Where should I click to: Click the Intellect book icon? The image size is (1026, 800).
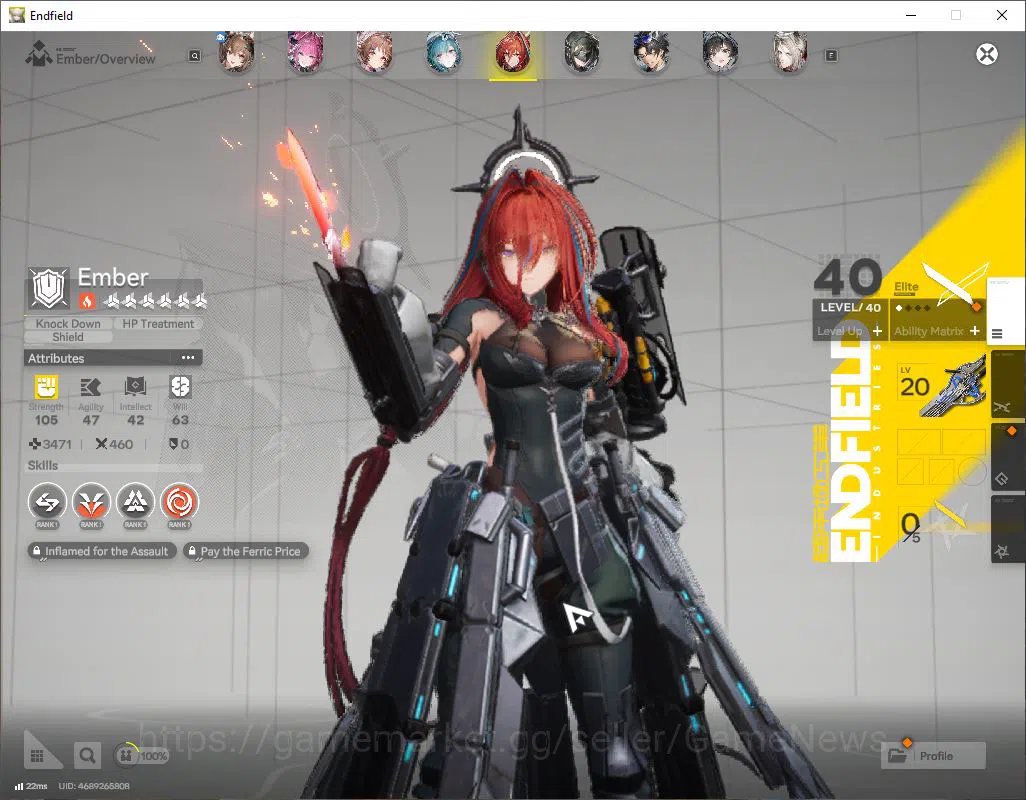135,387
